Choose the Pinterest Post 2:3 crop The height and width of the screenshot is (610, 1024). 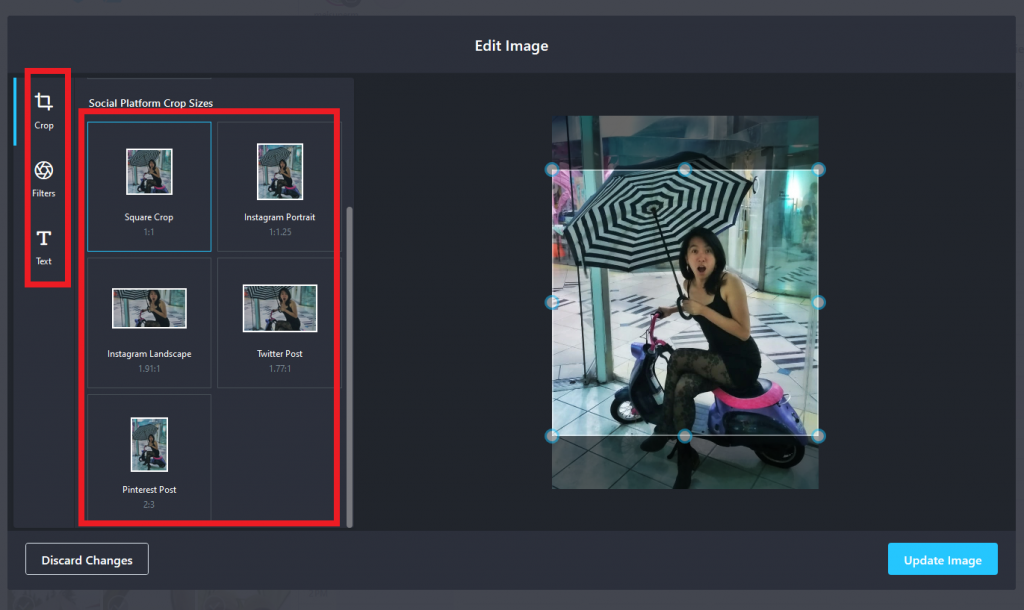(149, 457)
